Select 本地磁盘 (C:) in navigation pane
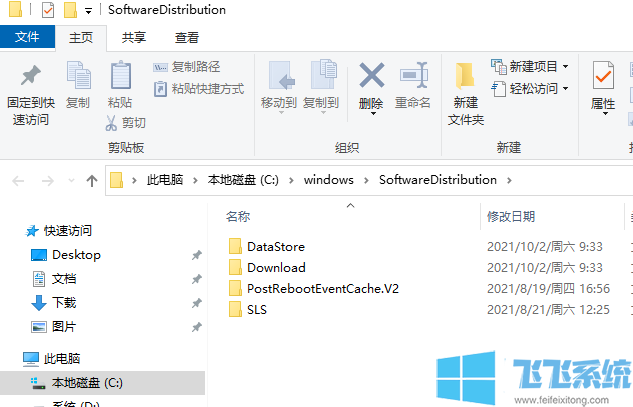This screenshot has width=633, height=407. point(102,383)
